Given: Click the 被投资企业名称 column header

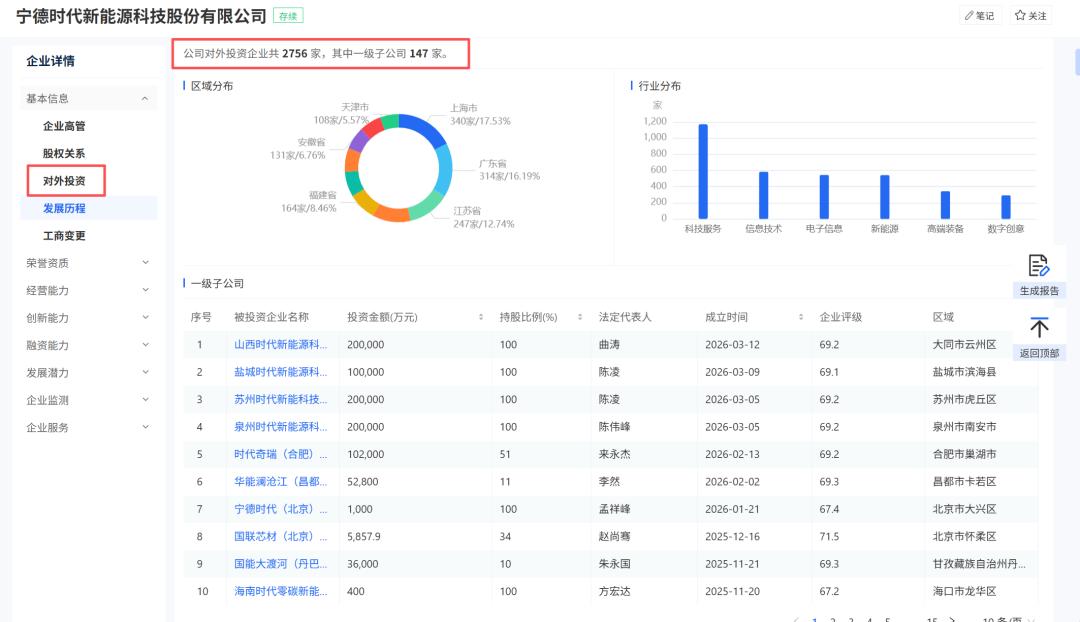Looking at the screenshot, I should [x=271, y=317].
